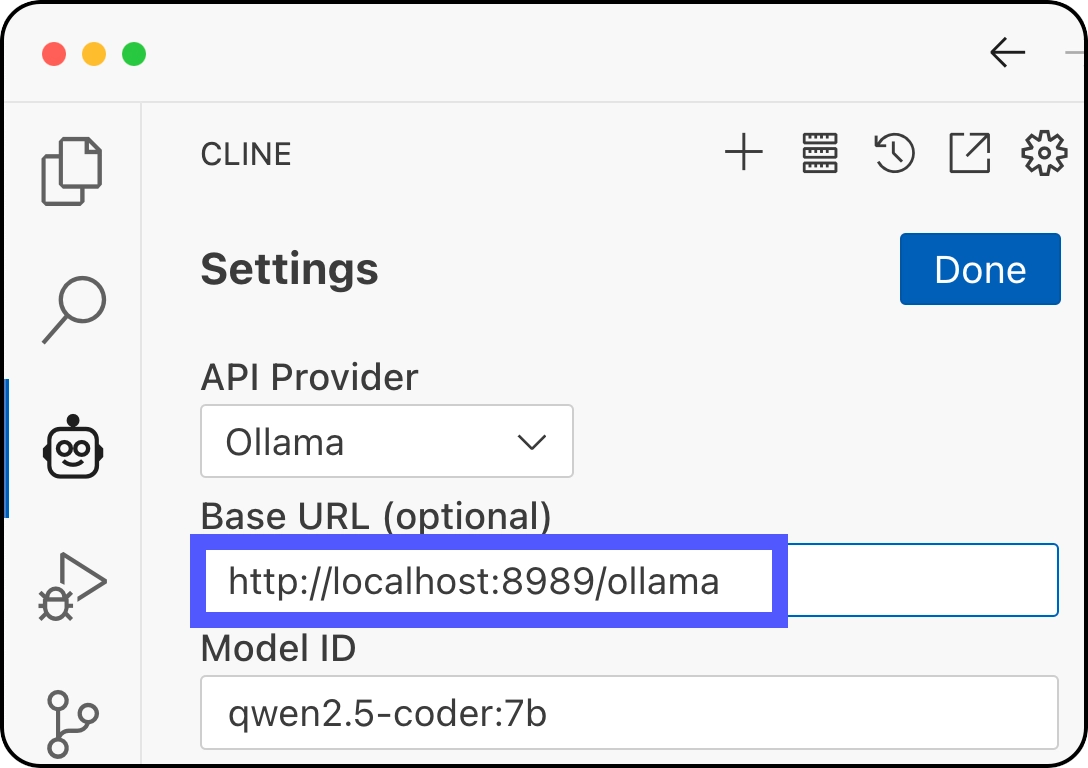The image size is (1088, 768).
Task: Open the Run and Debug view
Action: click(72, 586)
